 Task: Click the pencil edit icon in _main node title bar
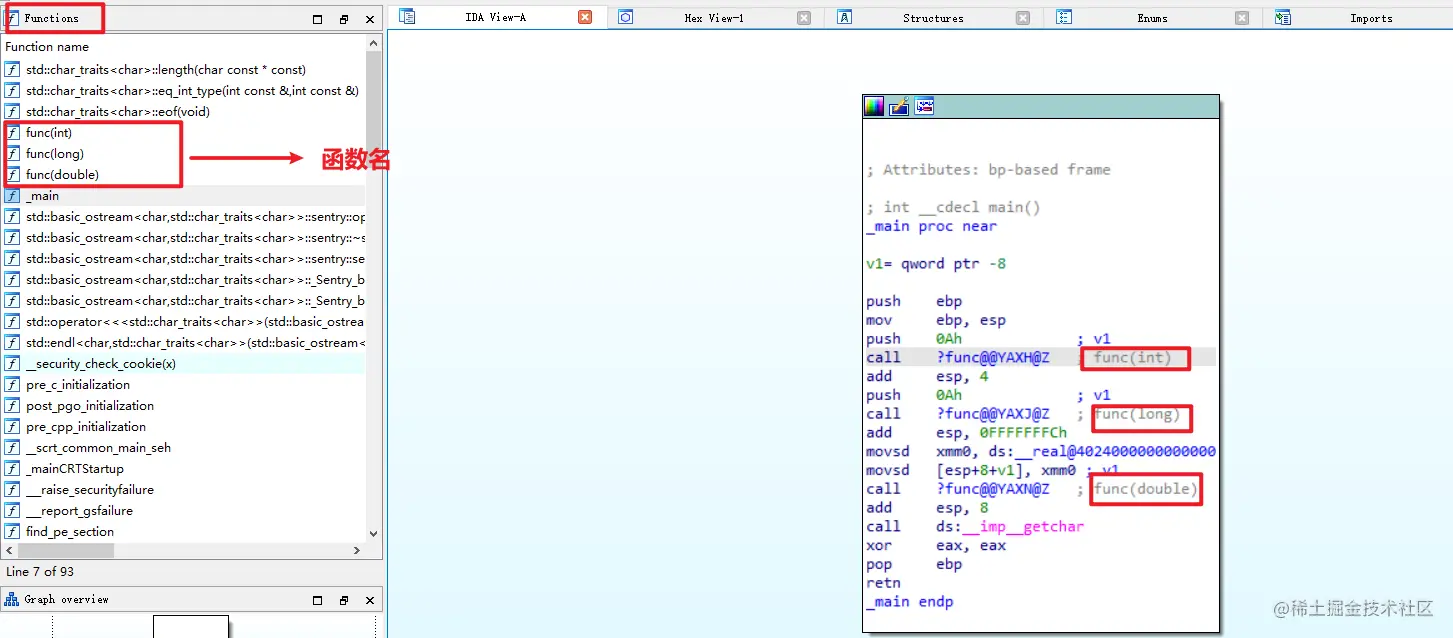[x=899, y=107]
